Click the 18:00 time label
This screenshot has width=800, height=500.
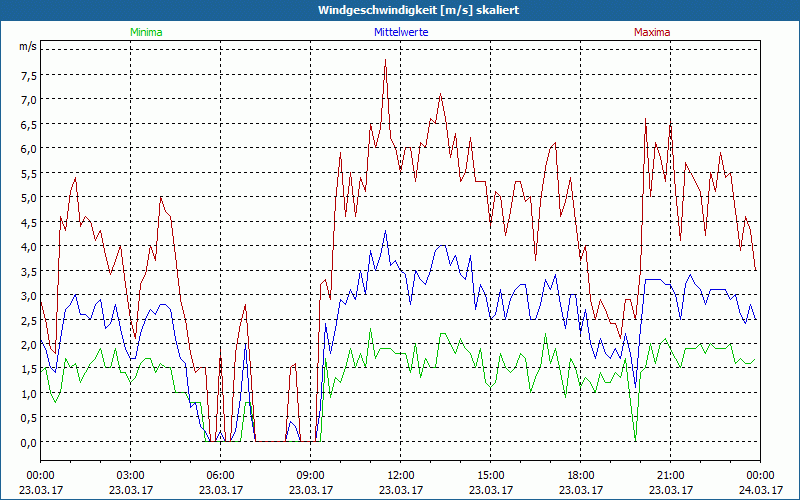[581, 476]
